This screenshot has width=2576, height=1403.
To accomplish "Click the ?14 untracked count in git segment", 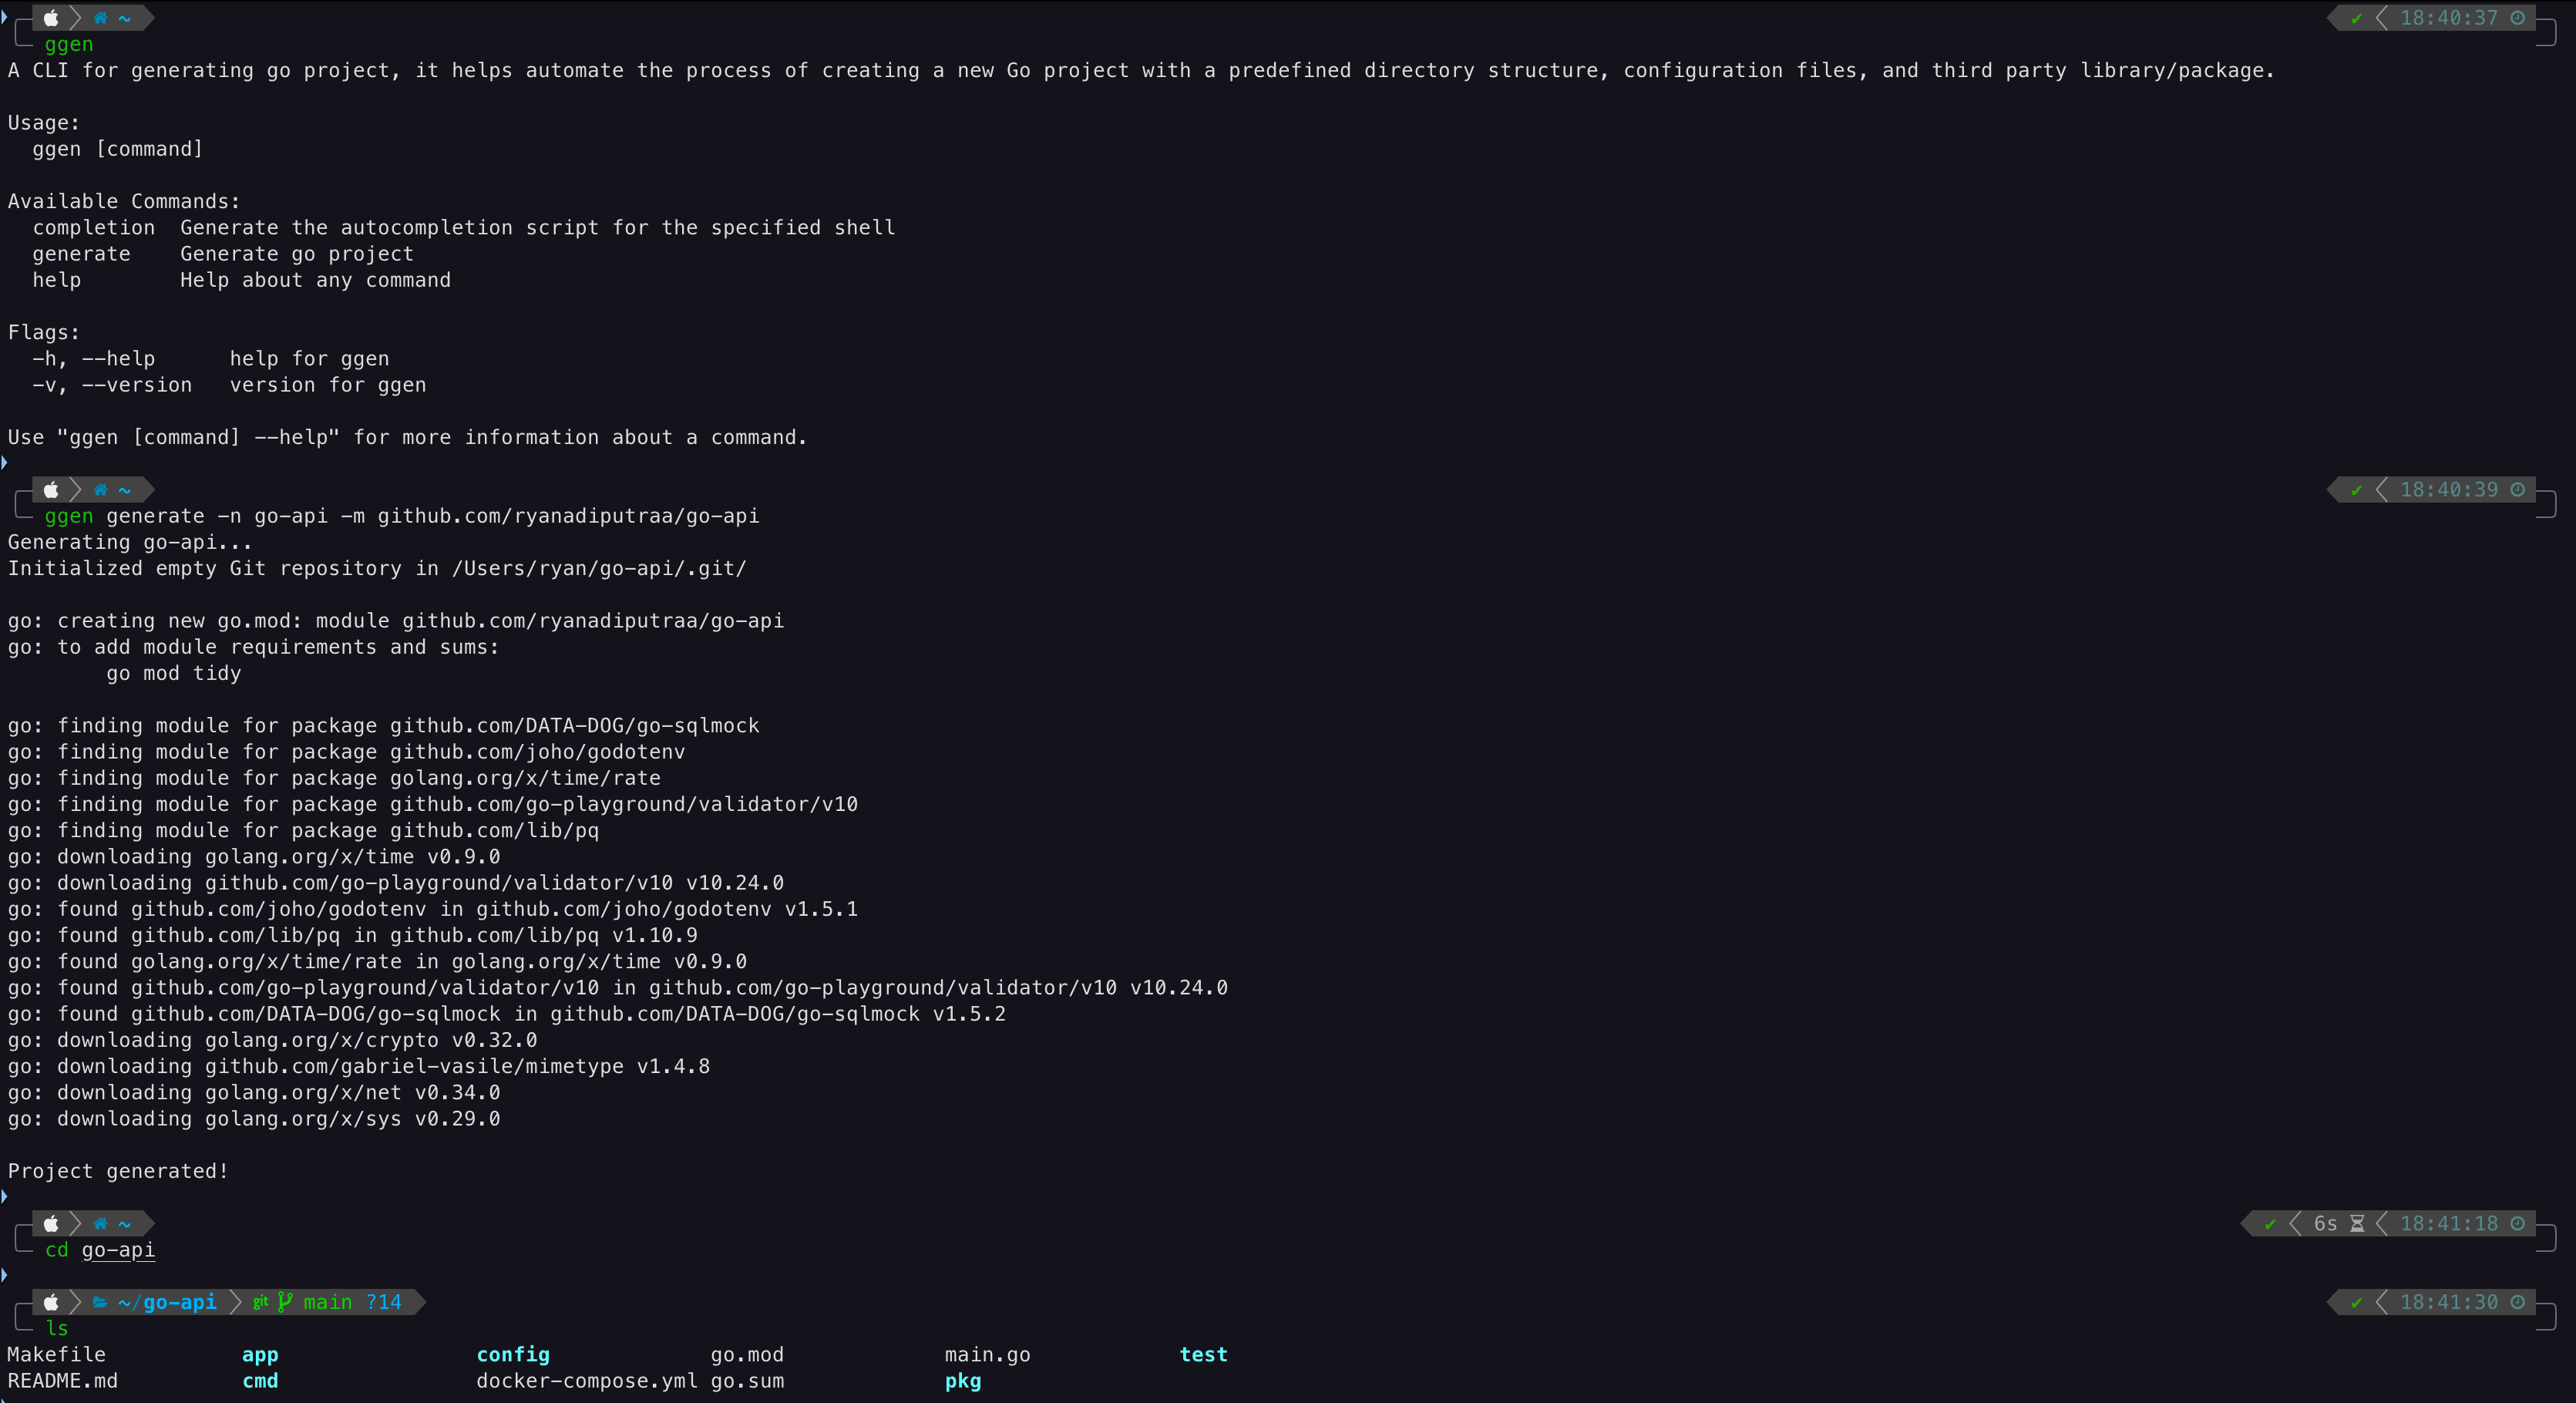I will [x=383, y=1302].
